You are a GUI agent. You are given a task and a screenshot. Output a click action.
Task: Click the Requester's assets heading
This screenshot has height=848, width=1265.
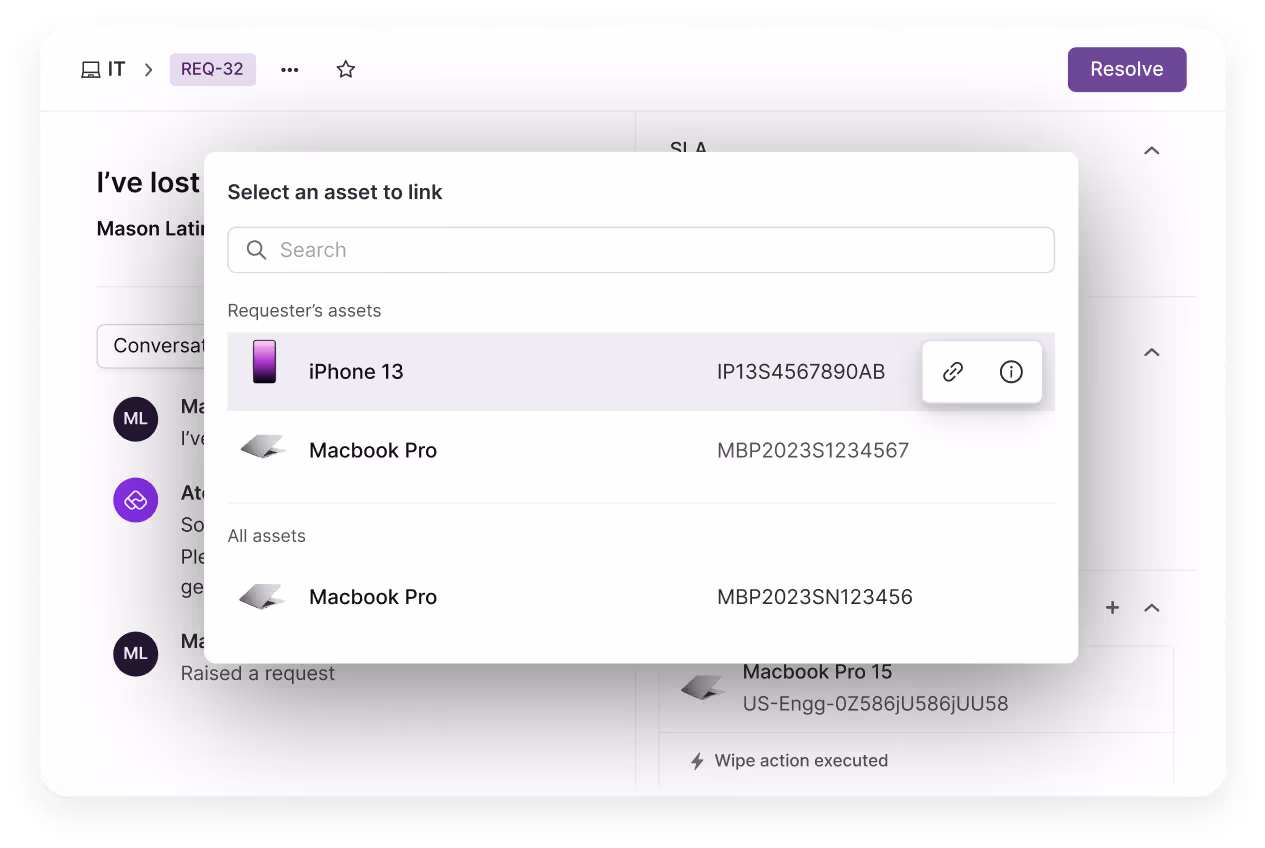pos(304,311)
